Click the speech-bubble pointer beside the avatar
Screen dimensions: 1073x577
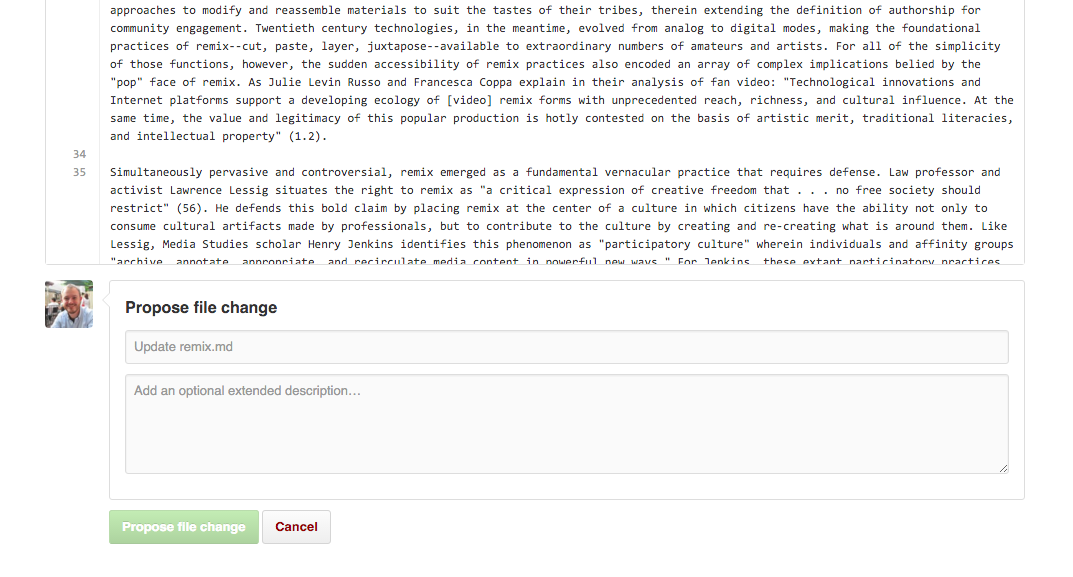tap(105, 299)
